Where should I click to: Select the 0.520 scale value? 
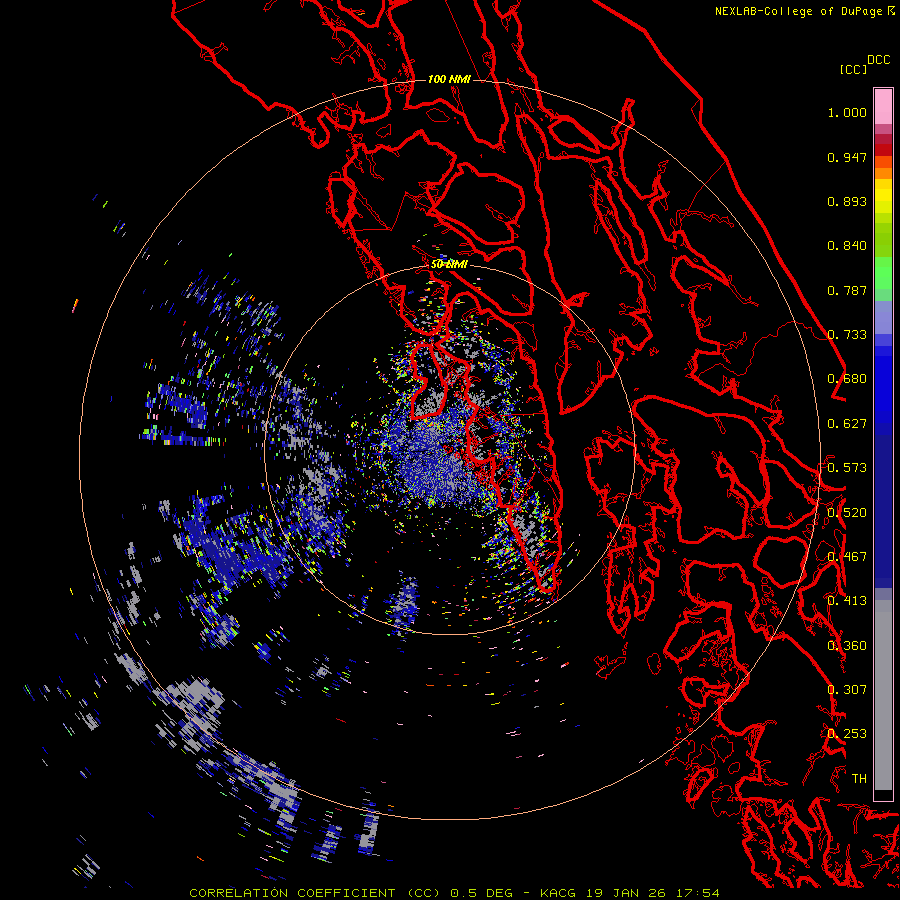pyautogui.click(x=847, y=513)
